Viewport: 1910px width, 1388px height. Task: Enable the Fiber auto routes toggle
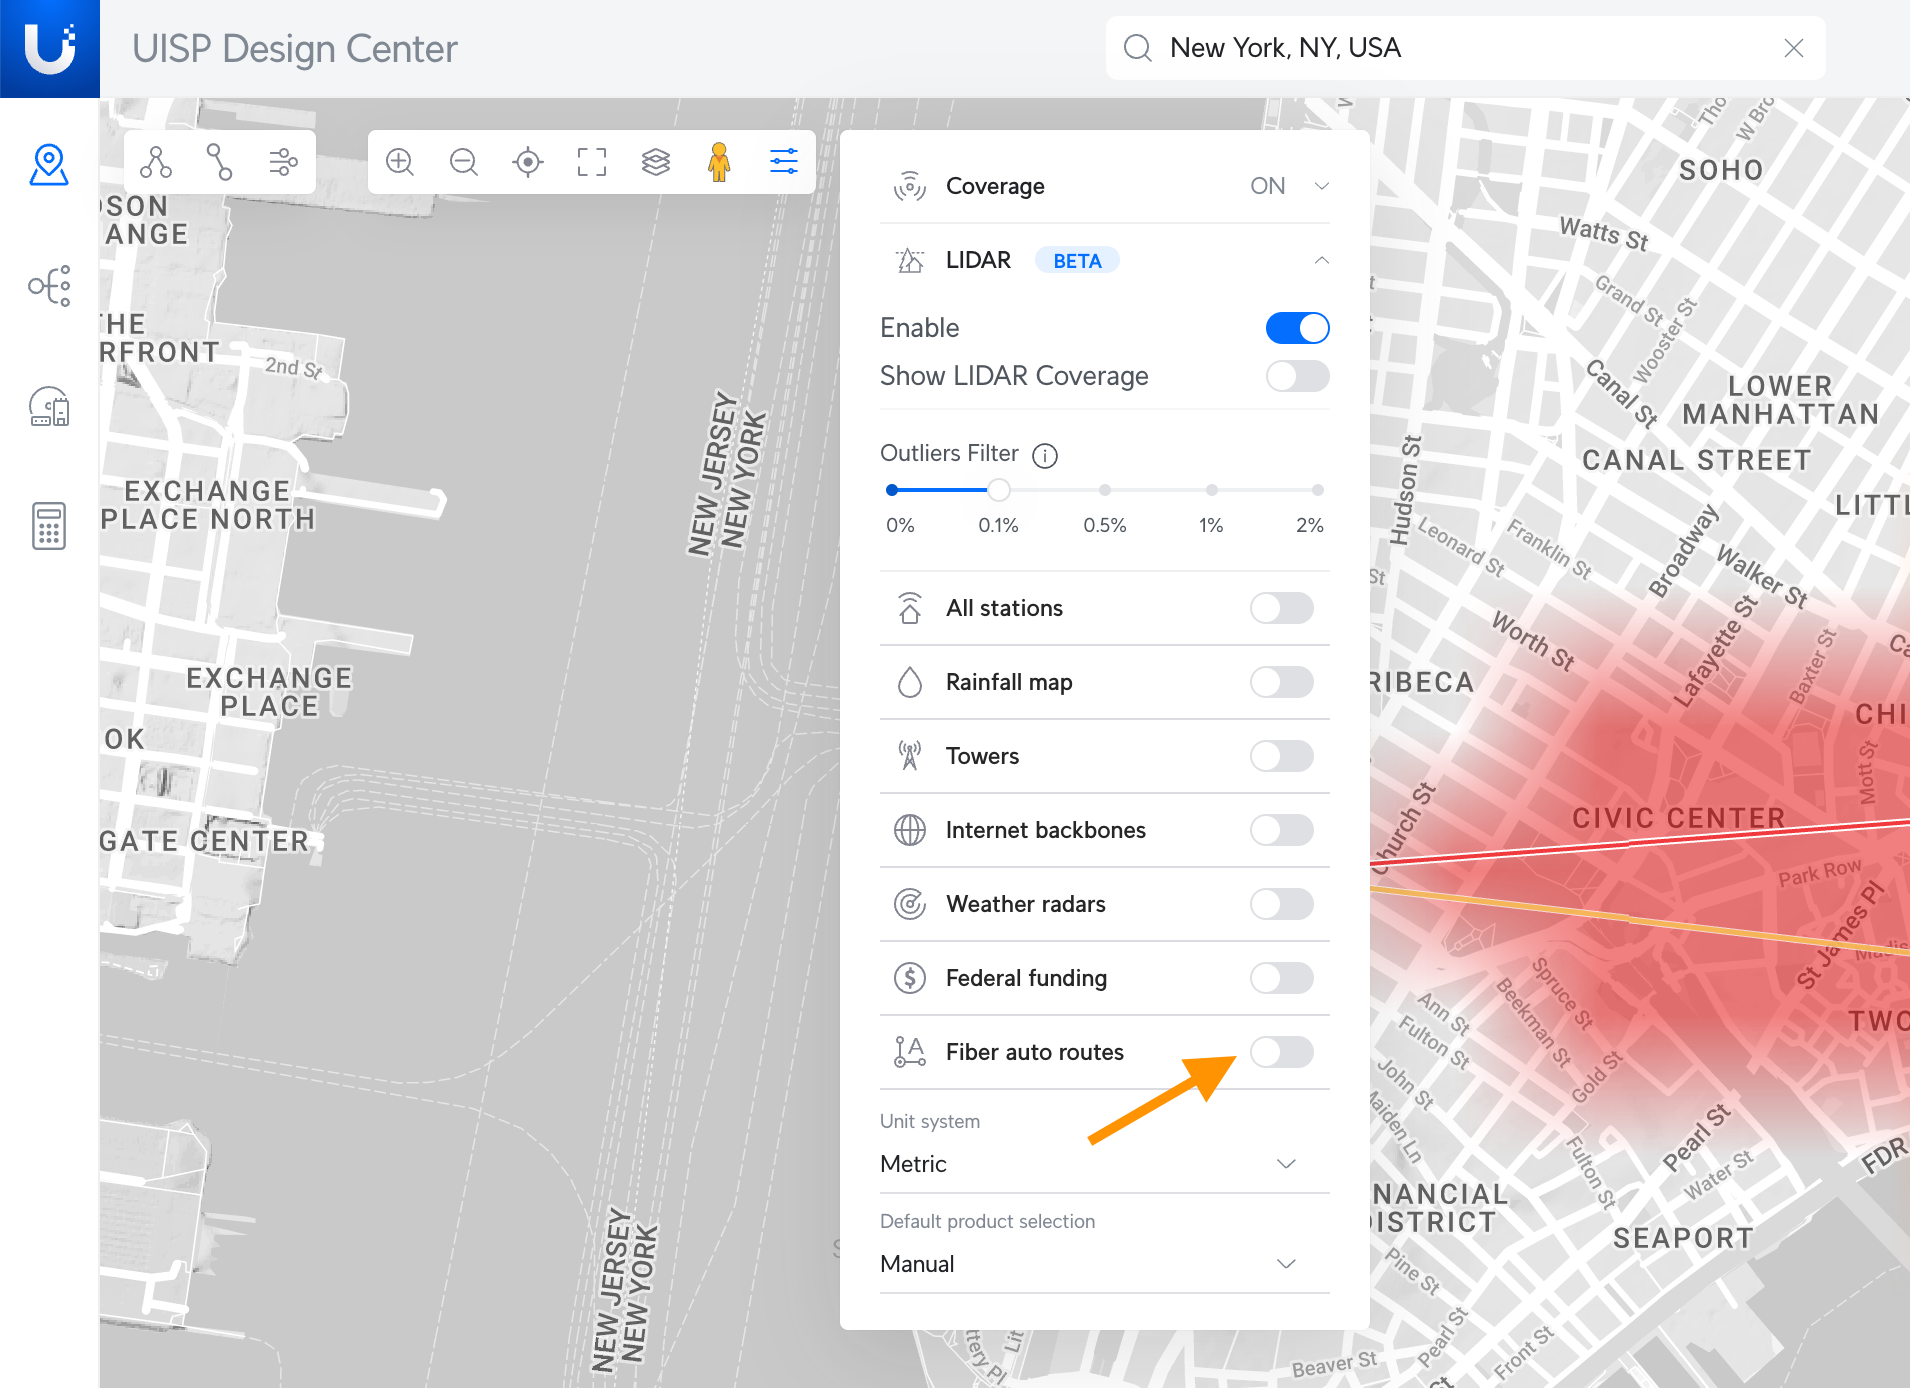coord(1281,1052)
